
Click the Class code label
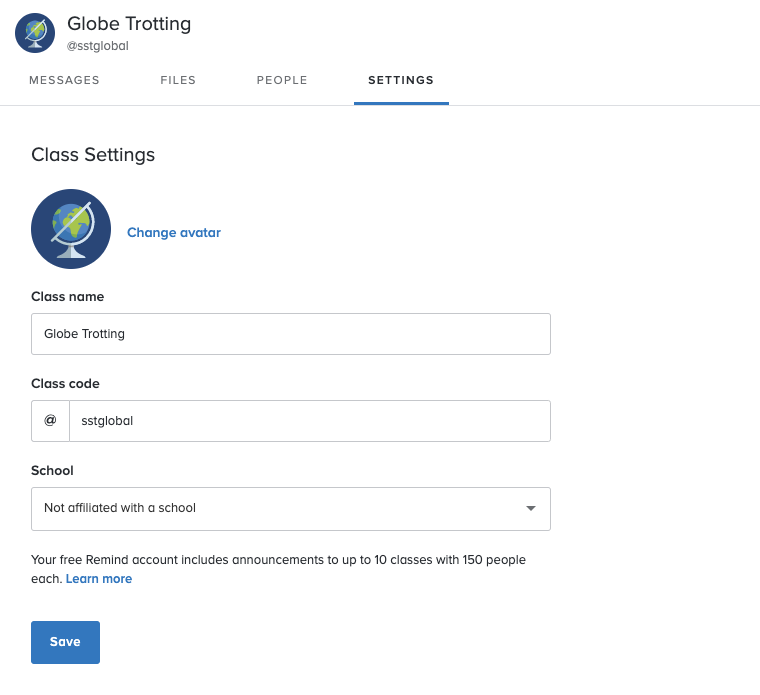tap(65, 383)
